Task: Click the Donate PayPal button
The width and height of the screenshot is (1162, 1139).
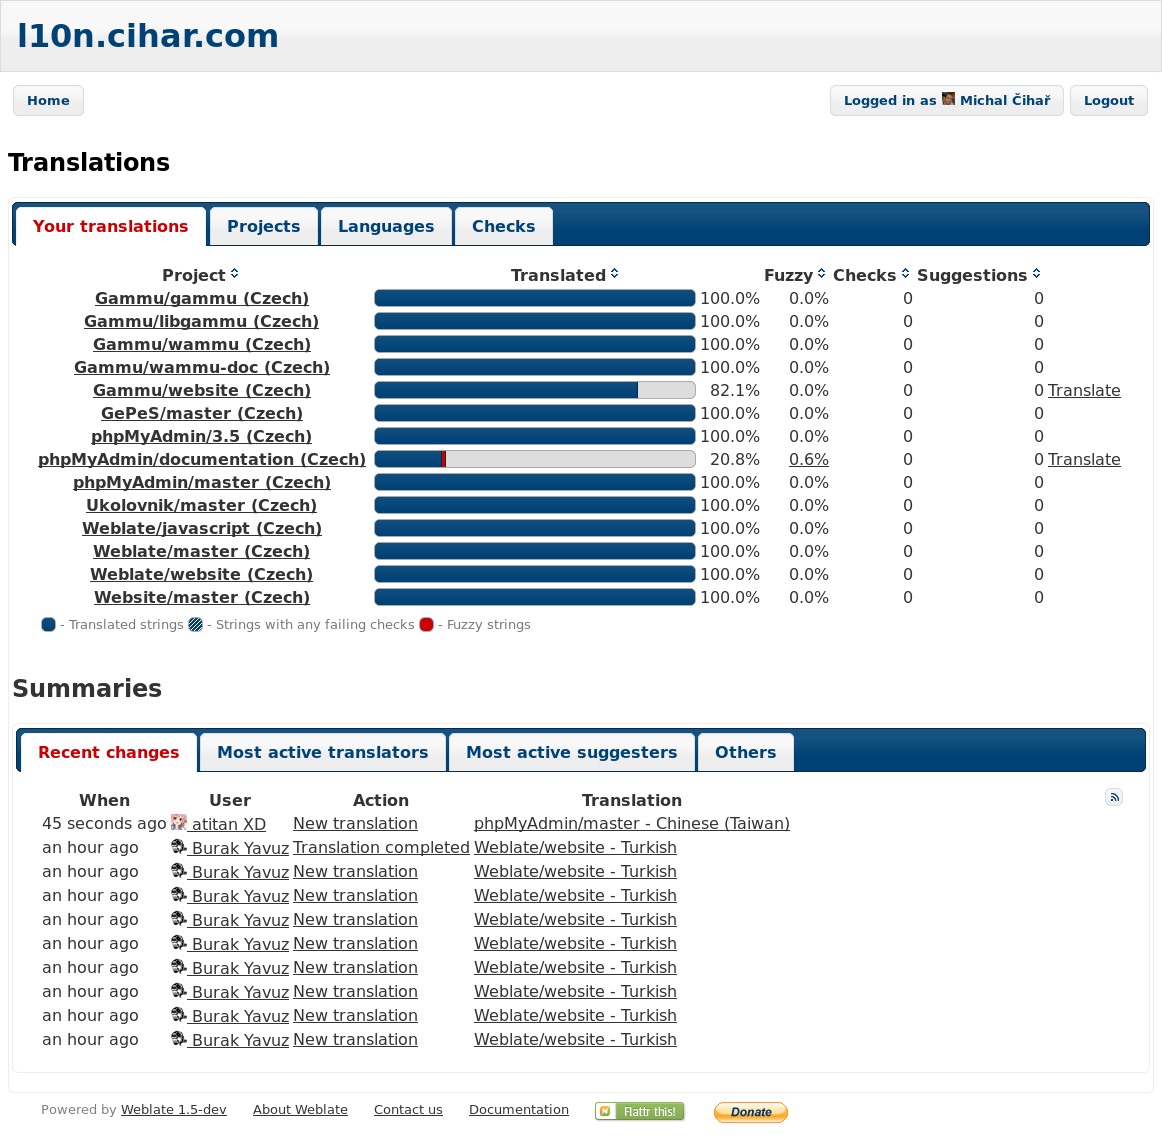Action: (x=751, y=1112)
